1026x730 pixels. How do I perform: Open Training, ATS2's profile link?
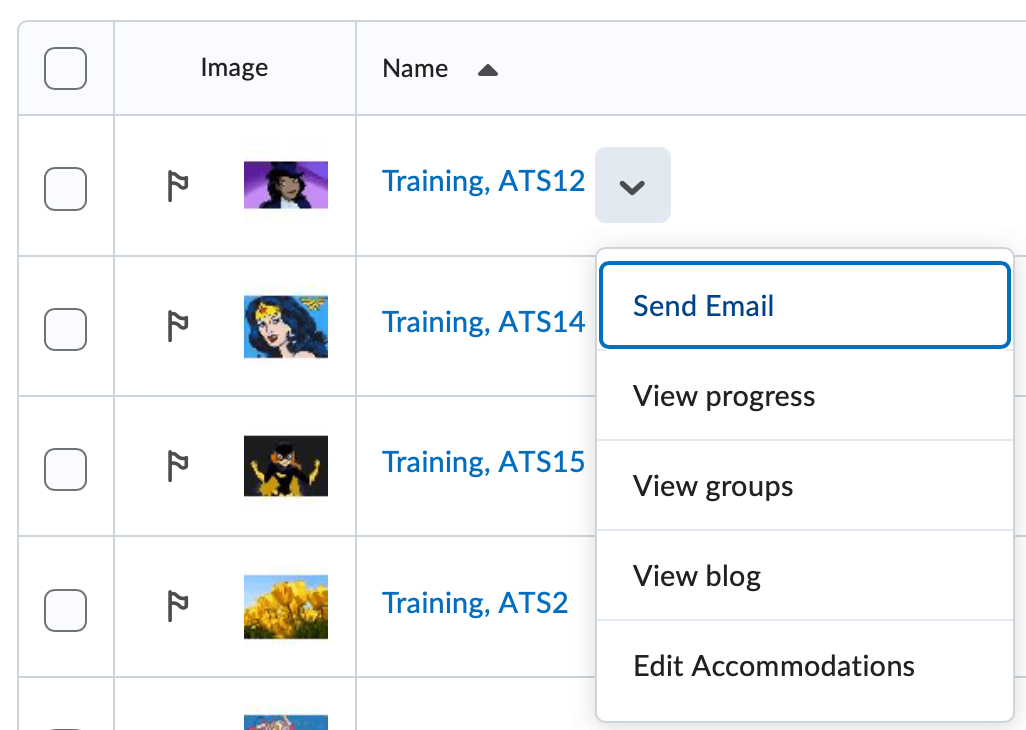click(475, 602)
